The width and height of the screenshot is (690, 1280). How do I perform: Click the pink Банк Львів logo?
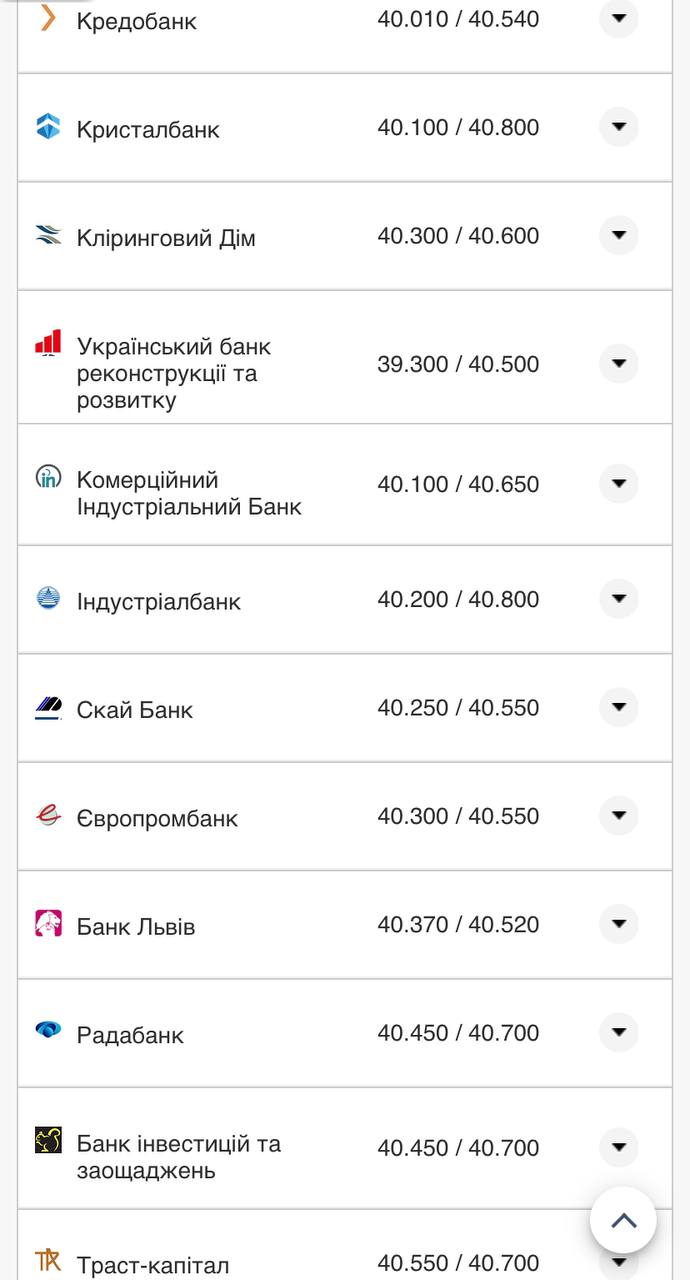click(x=45, y=921)
